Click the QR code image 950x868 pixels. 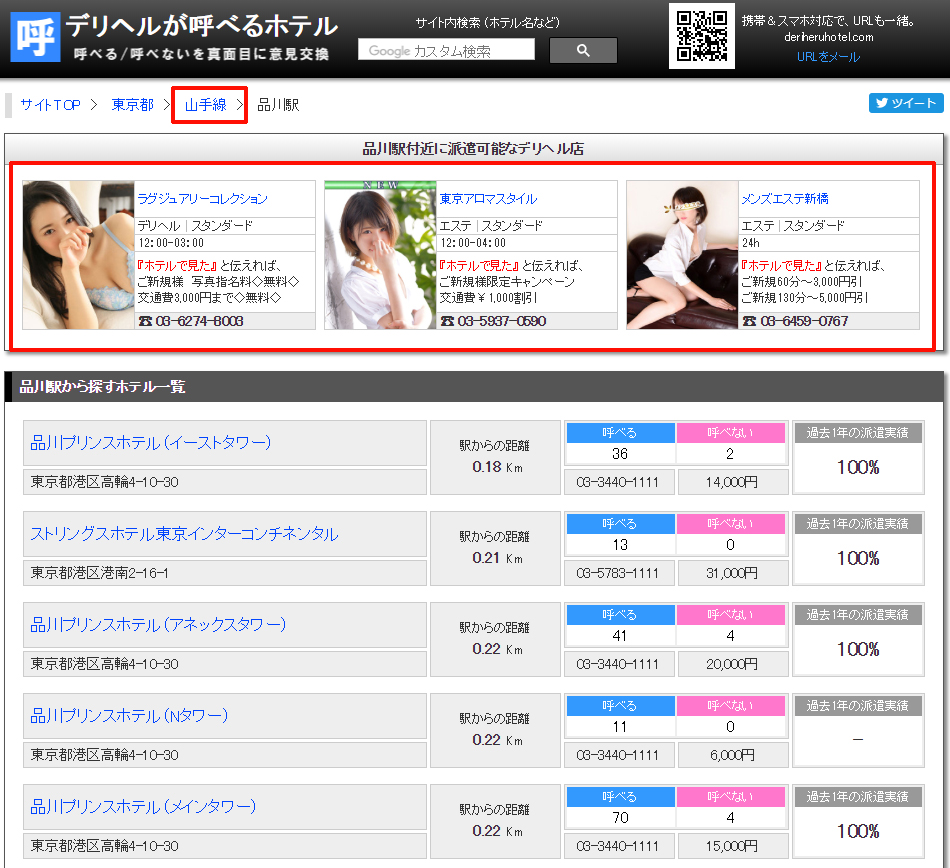click(x=702, y=36)
